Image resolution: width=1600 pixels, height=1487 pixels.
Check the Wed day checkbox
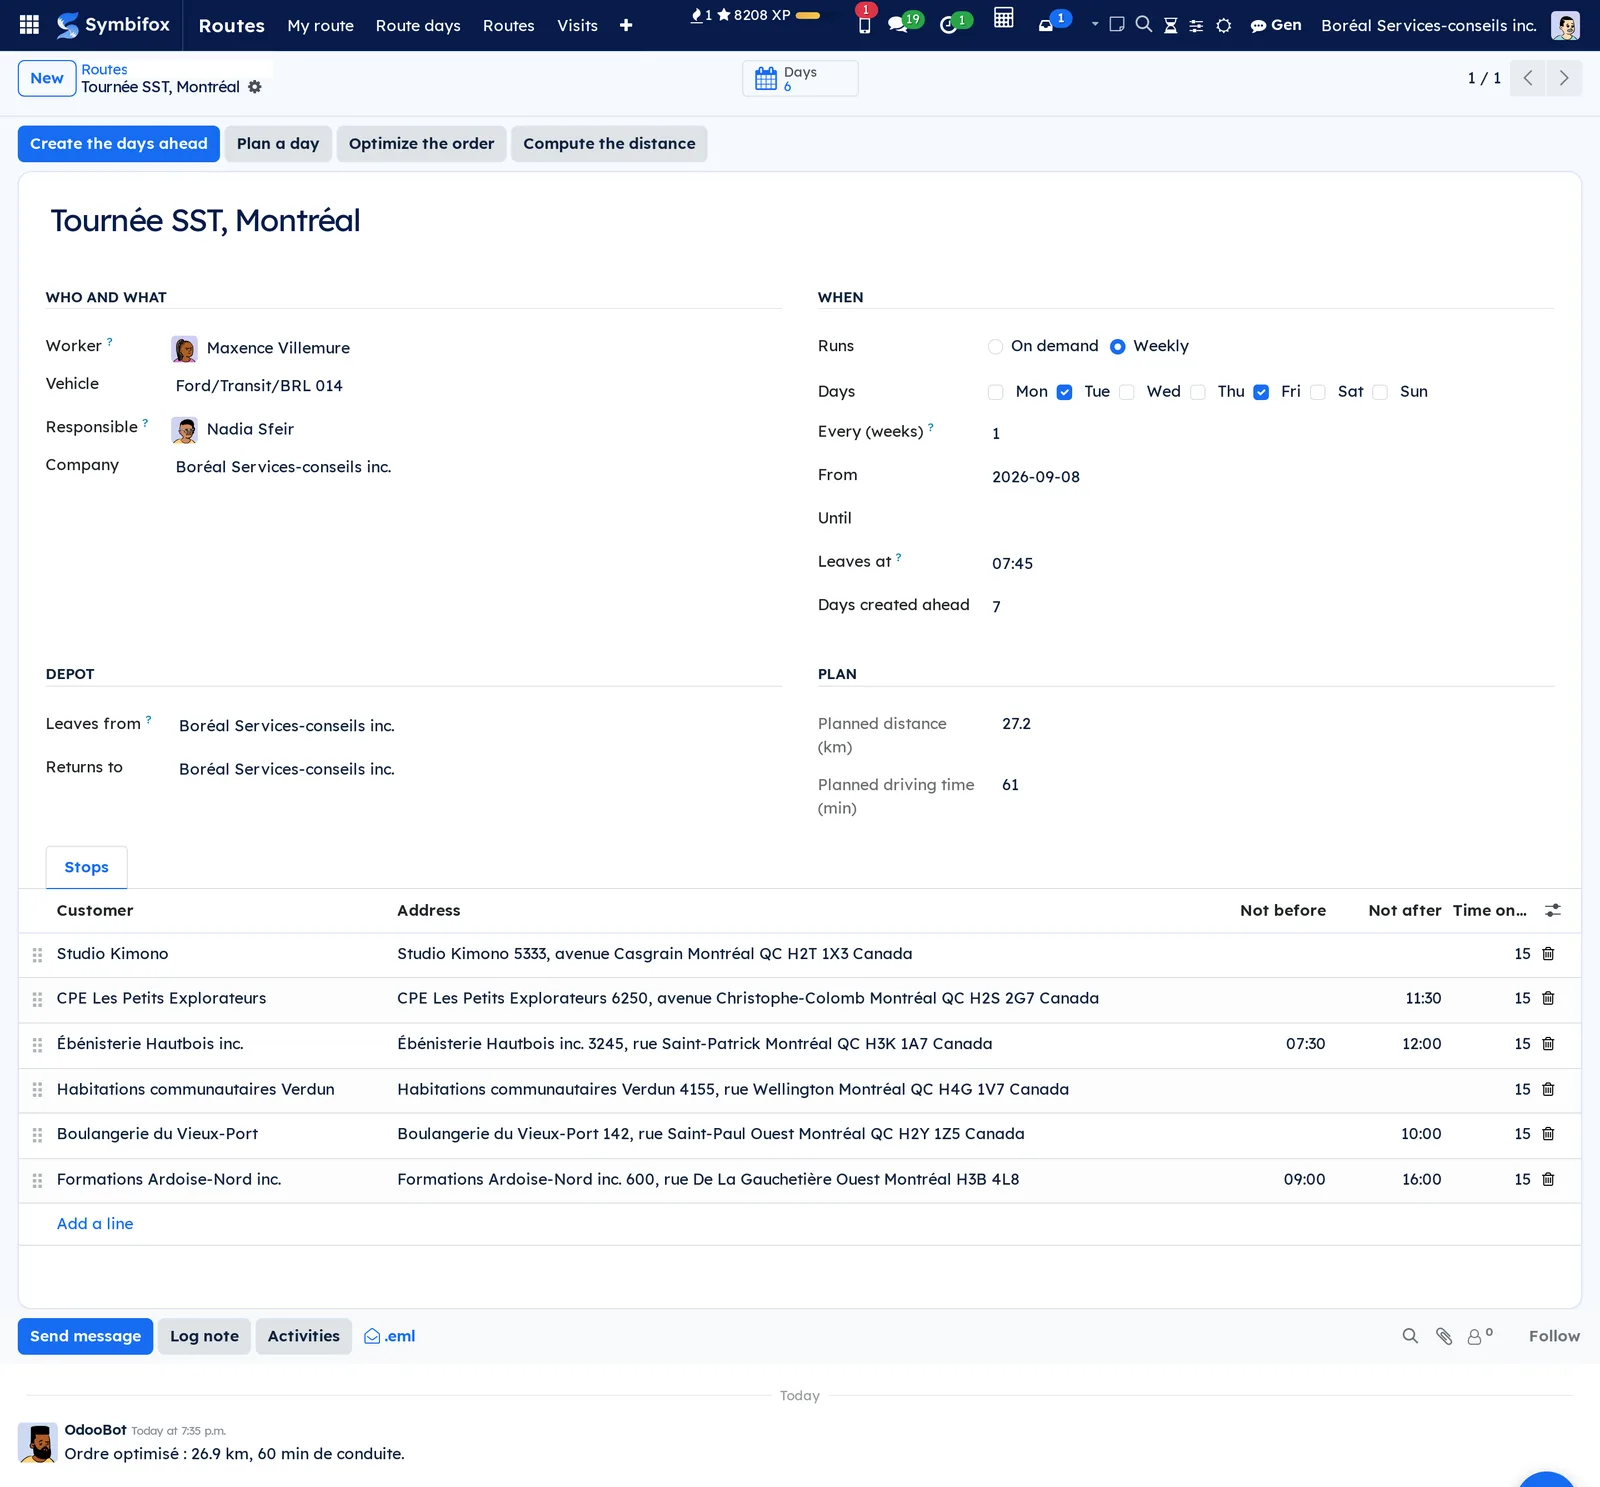coord(1127,392)
